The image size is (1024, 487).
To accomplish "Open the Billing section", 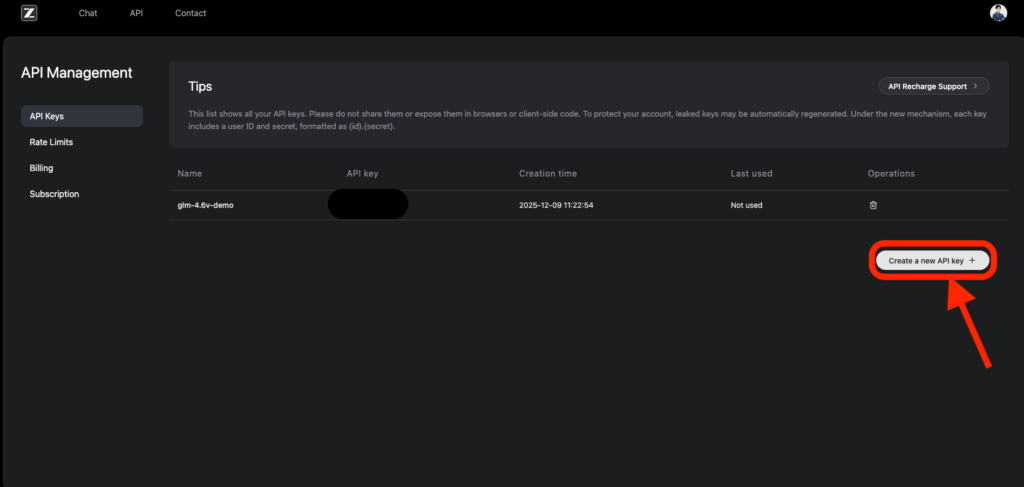I will (x=41, y=168).
